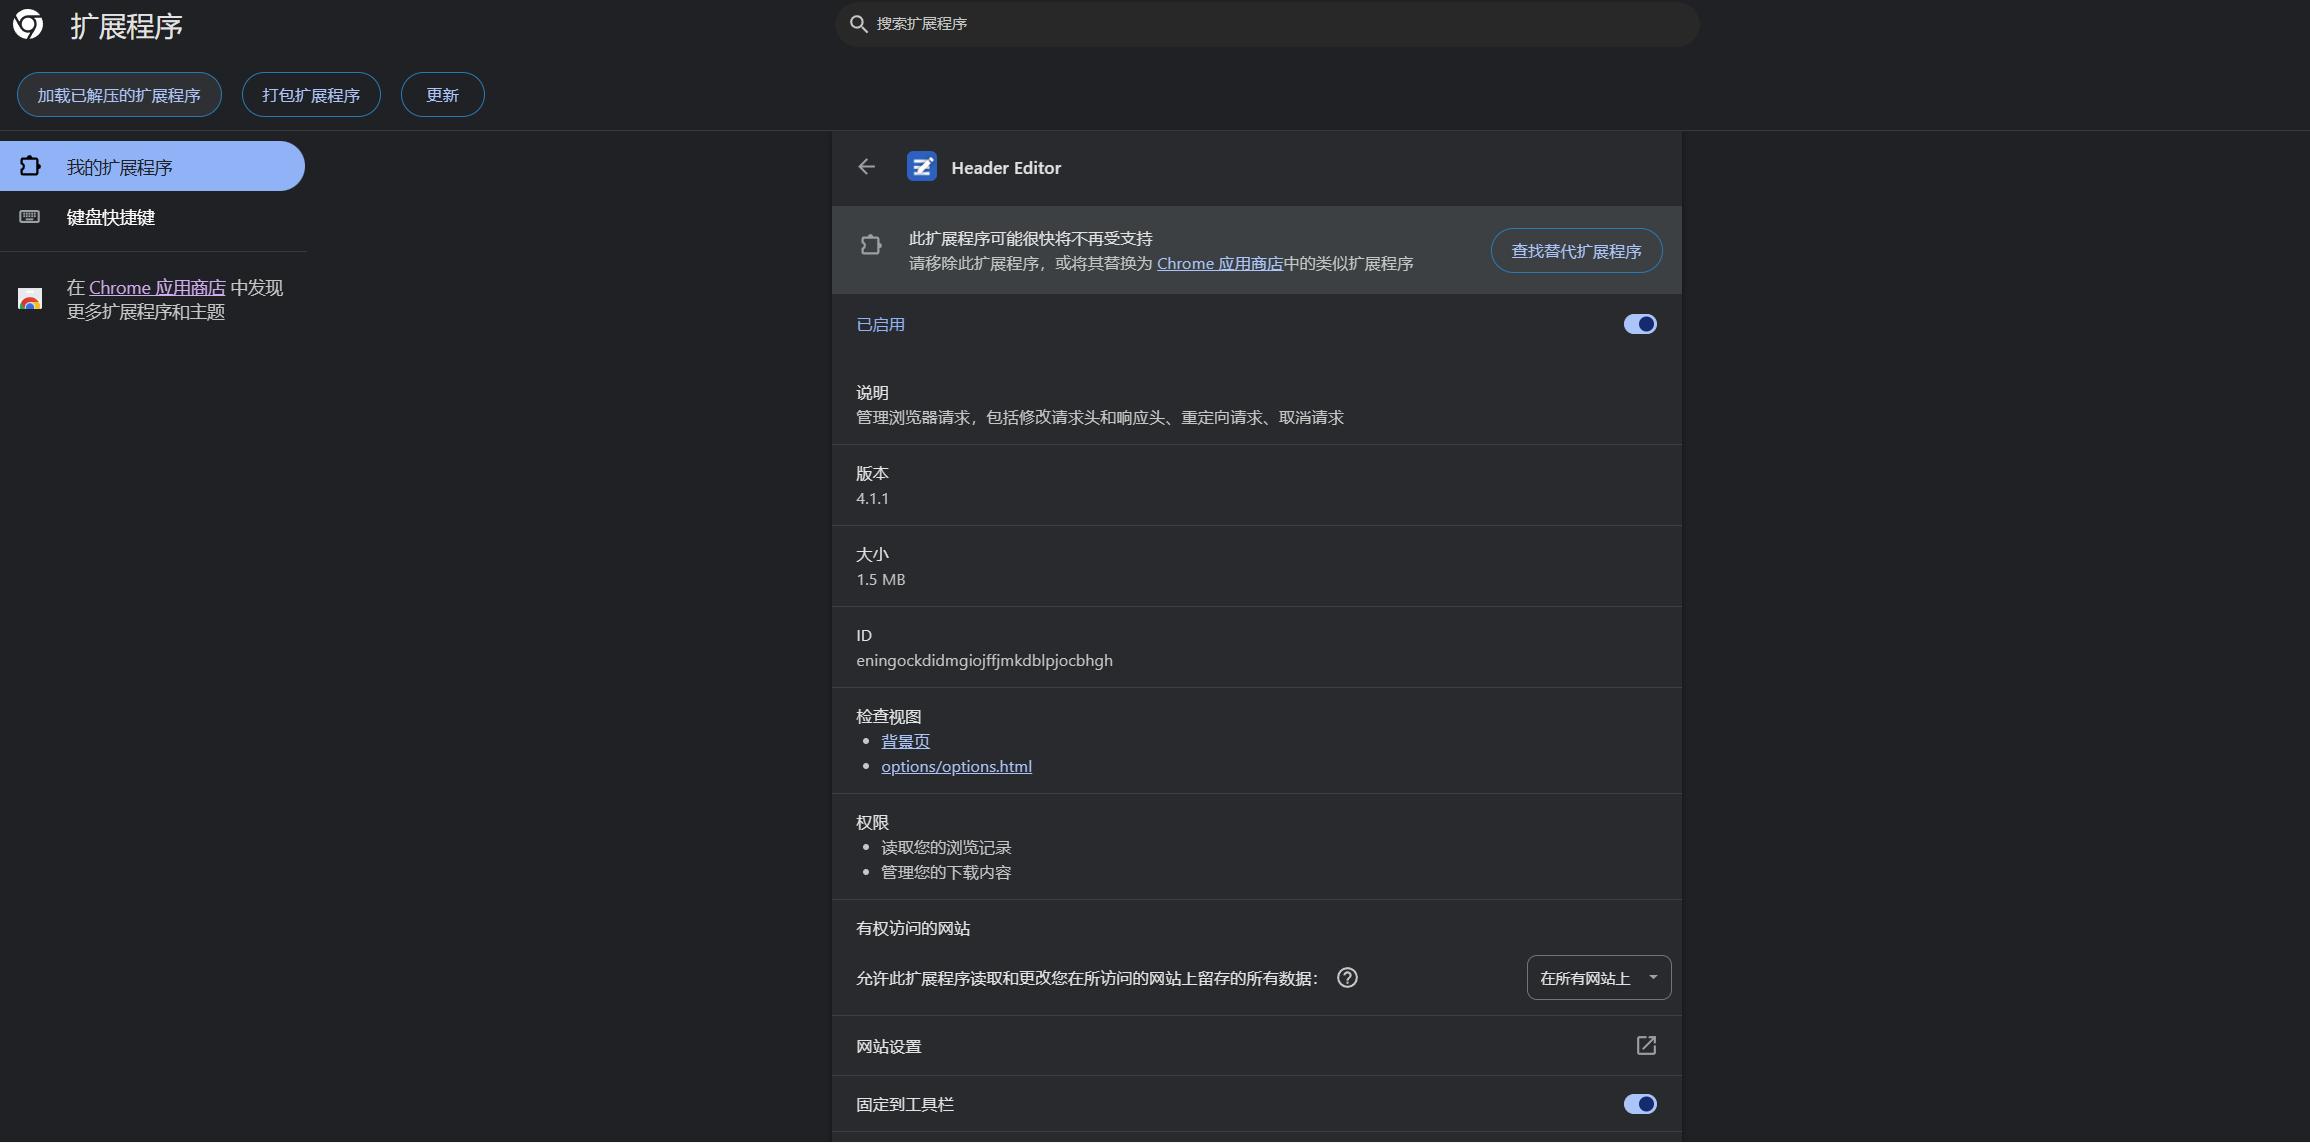Toggle the 固定到工具栏 switch
The image size is (2310, 1143).
pos(1640,1104)
